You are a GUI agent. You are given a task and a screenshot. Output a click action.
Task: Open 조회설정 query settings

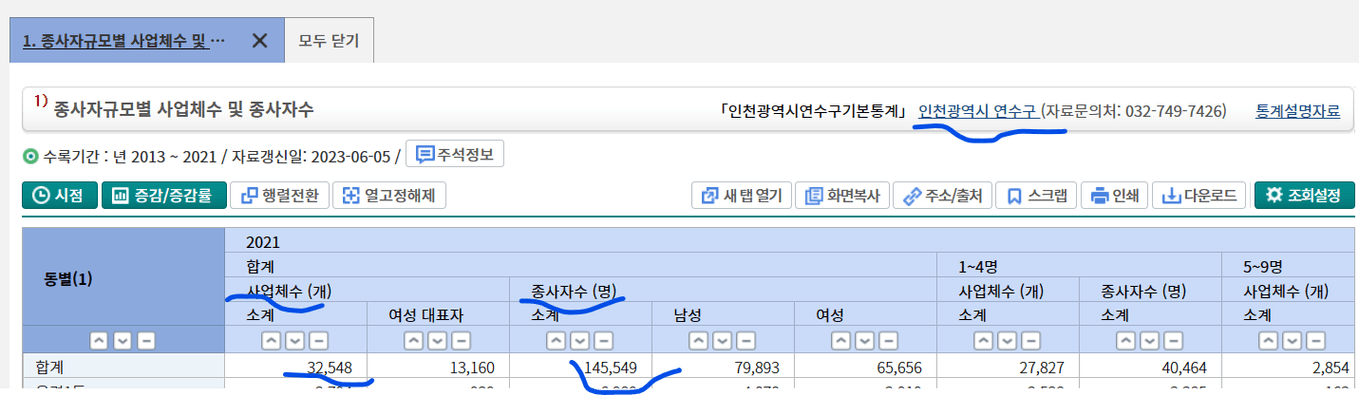click(x=1304, y=195)
